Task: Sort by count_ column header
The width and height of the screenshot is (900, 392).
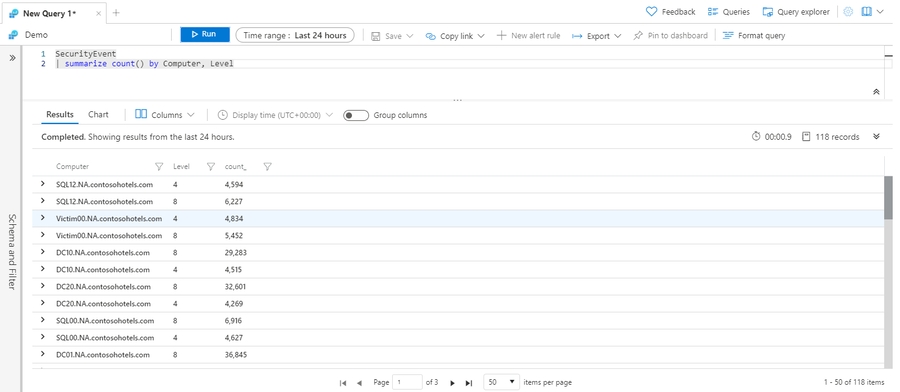Action: (235, 166)
